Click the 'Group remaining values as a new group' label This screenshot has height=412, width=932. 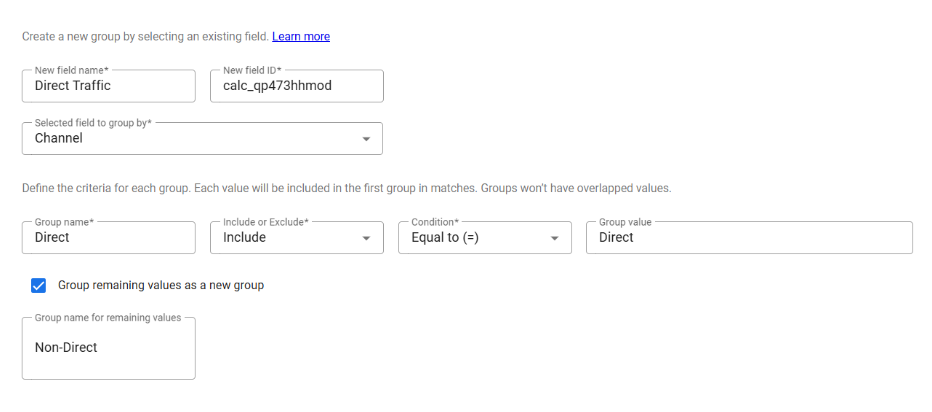161,285
